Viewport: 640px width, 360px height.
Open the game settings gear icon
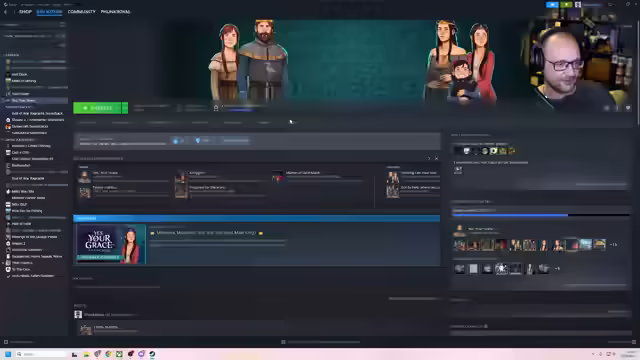pyautogui.click(x=607, y=108)
